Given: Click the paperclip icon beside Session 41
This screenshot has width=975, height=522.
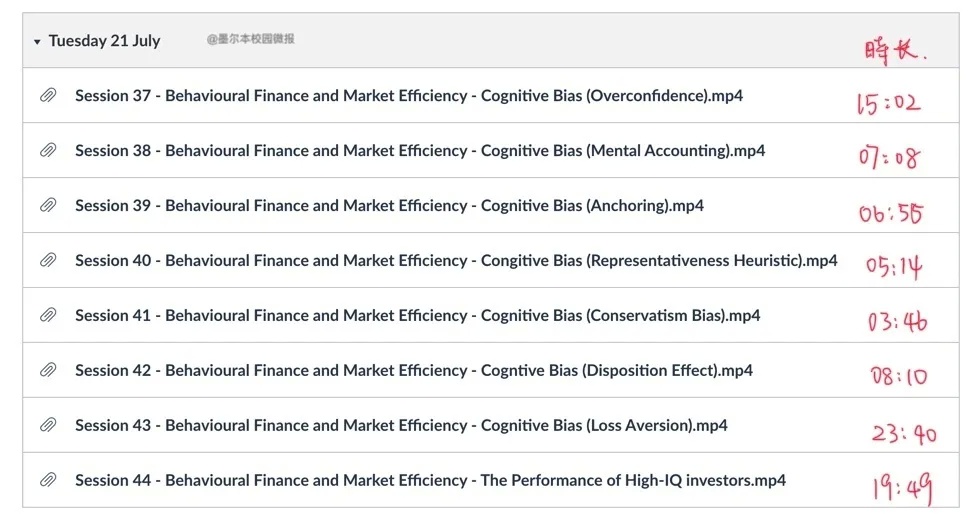Looking at the screenshot, I should [x=48, y=315].
